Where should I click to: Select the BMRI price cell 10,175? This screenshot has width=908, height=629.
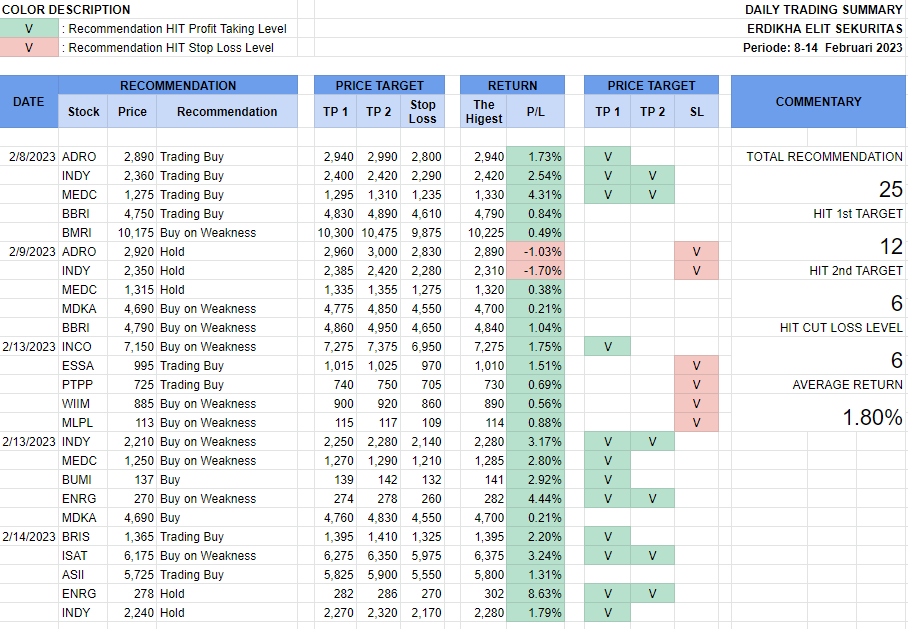click(132, 233)
